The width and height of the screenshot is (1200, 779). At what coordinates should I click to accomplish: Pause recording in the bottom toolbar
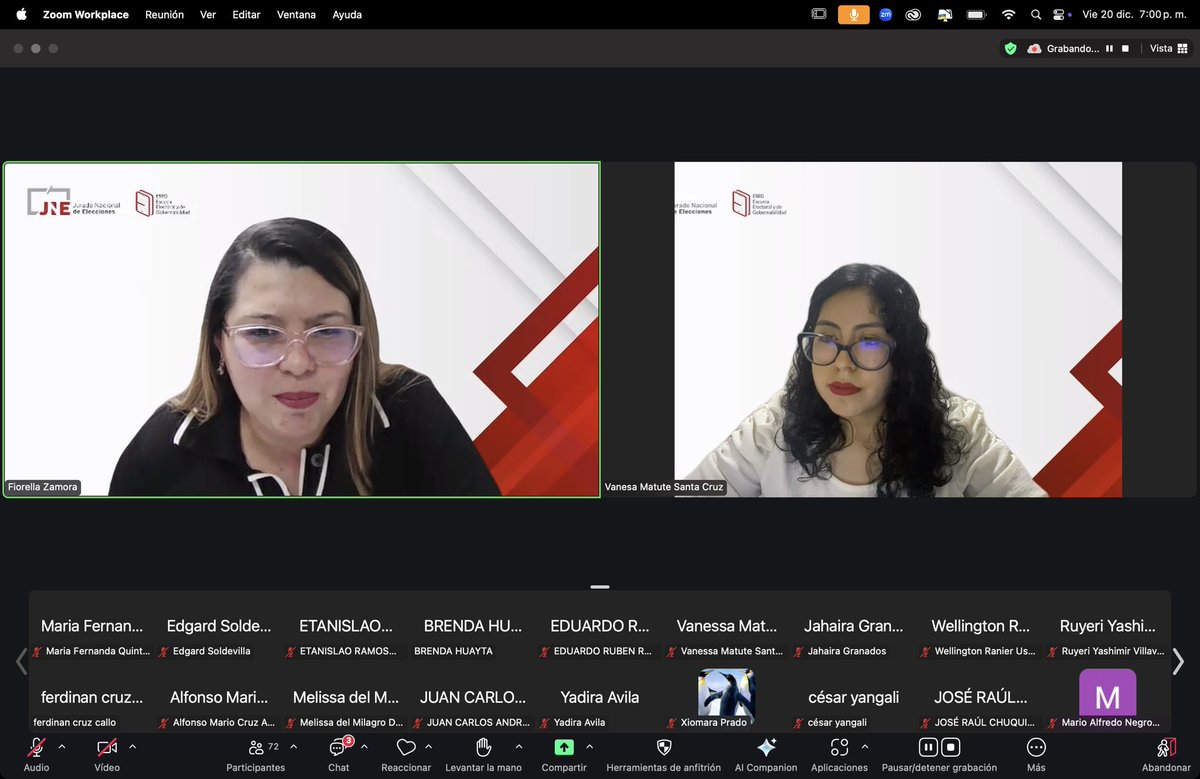point(927,747)
